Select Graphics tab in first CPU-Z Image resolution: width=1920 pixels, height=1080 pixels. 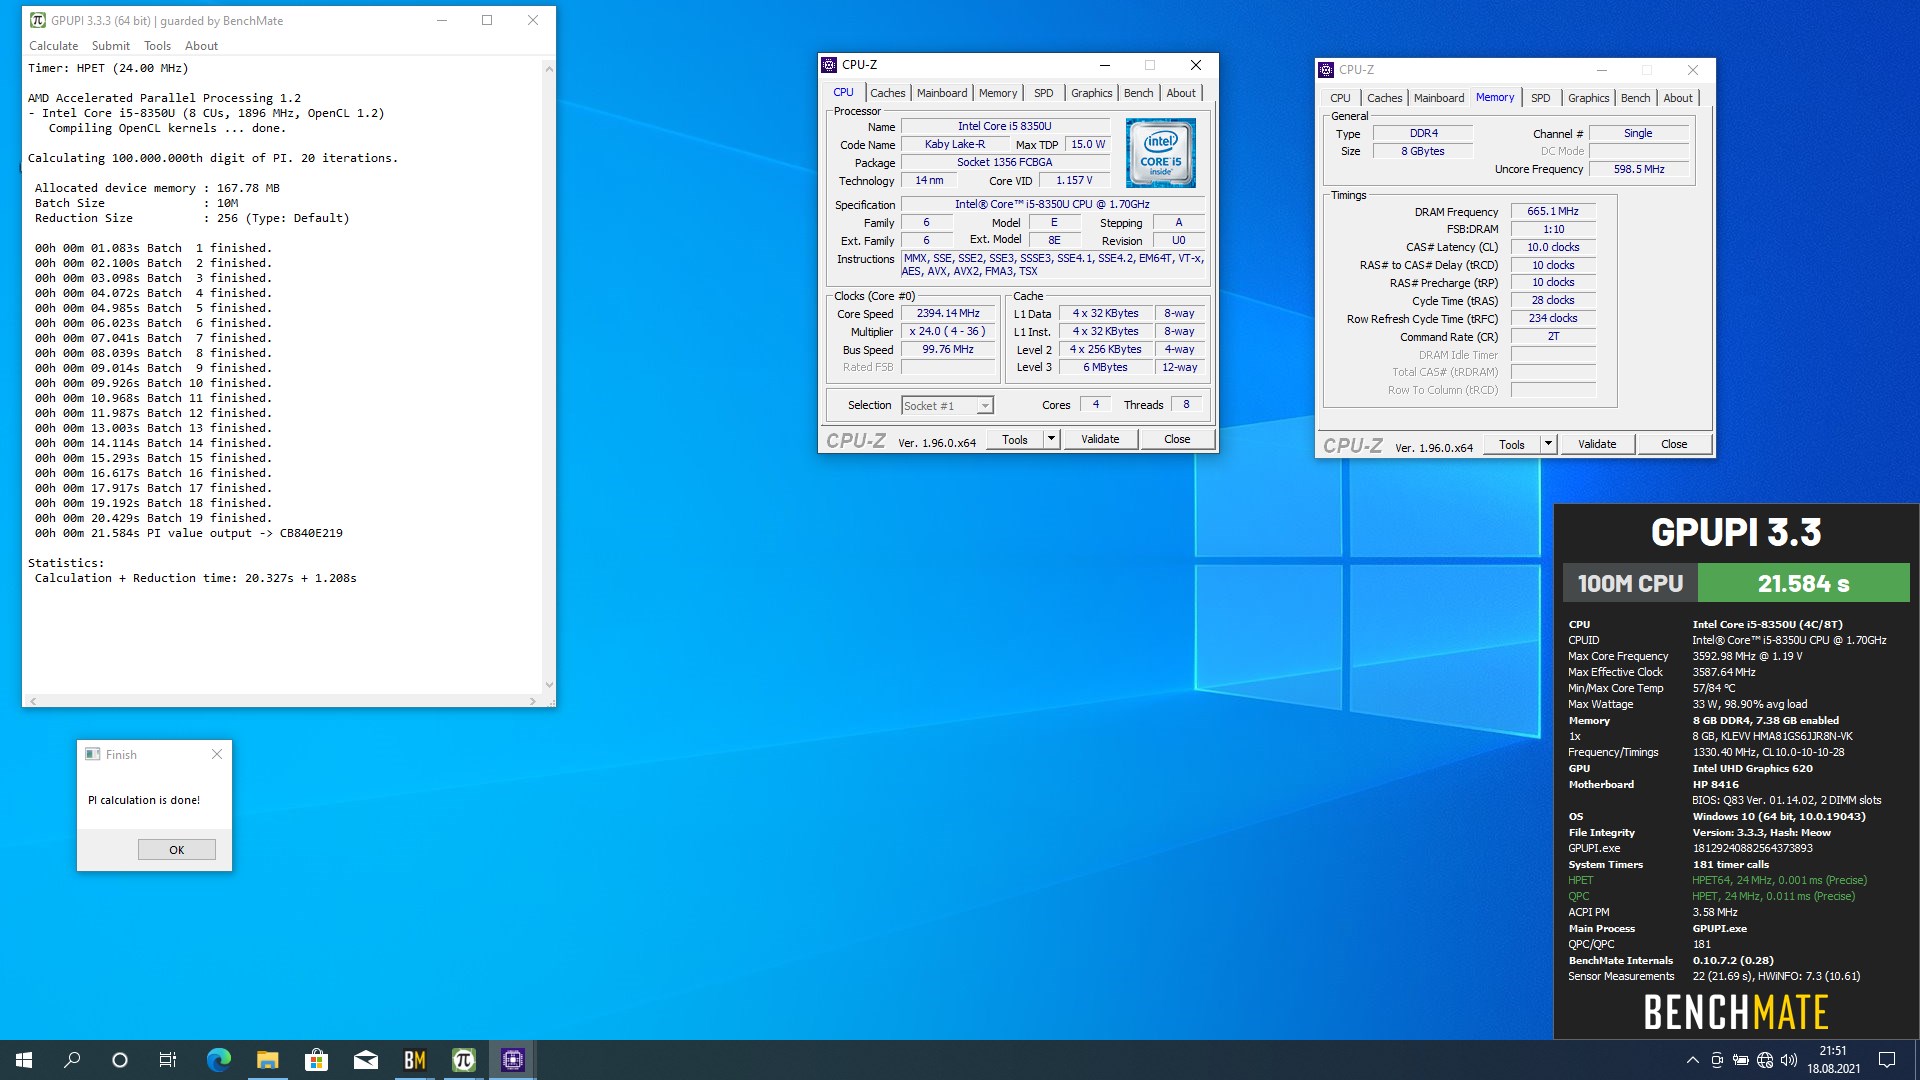tap(1091, 93)
